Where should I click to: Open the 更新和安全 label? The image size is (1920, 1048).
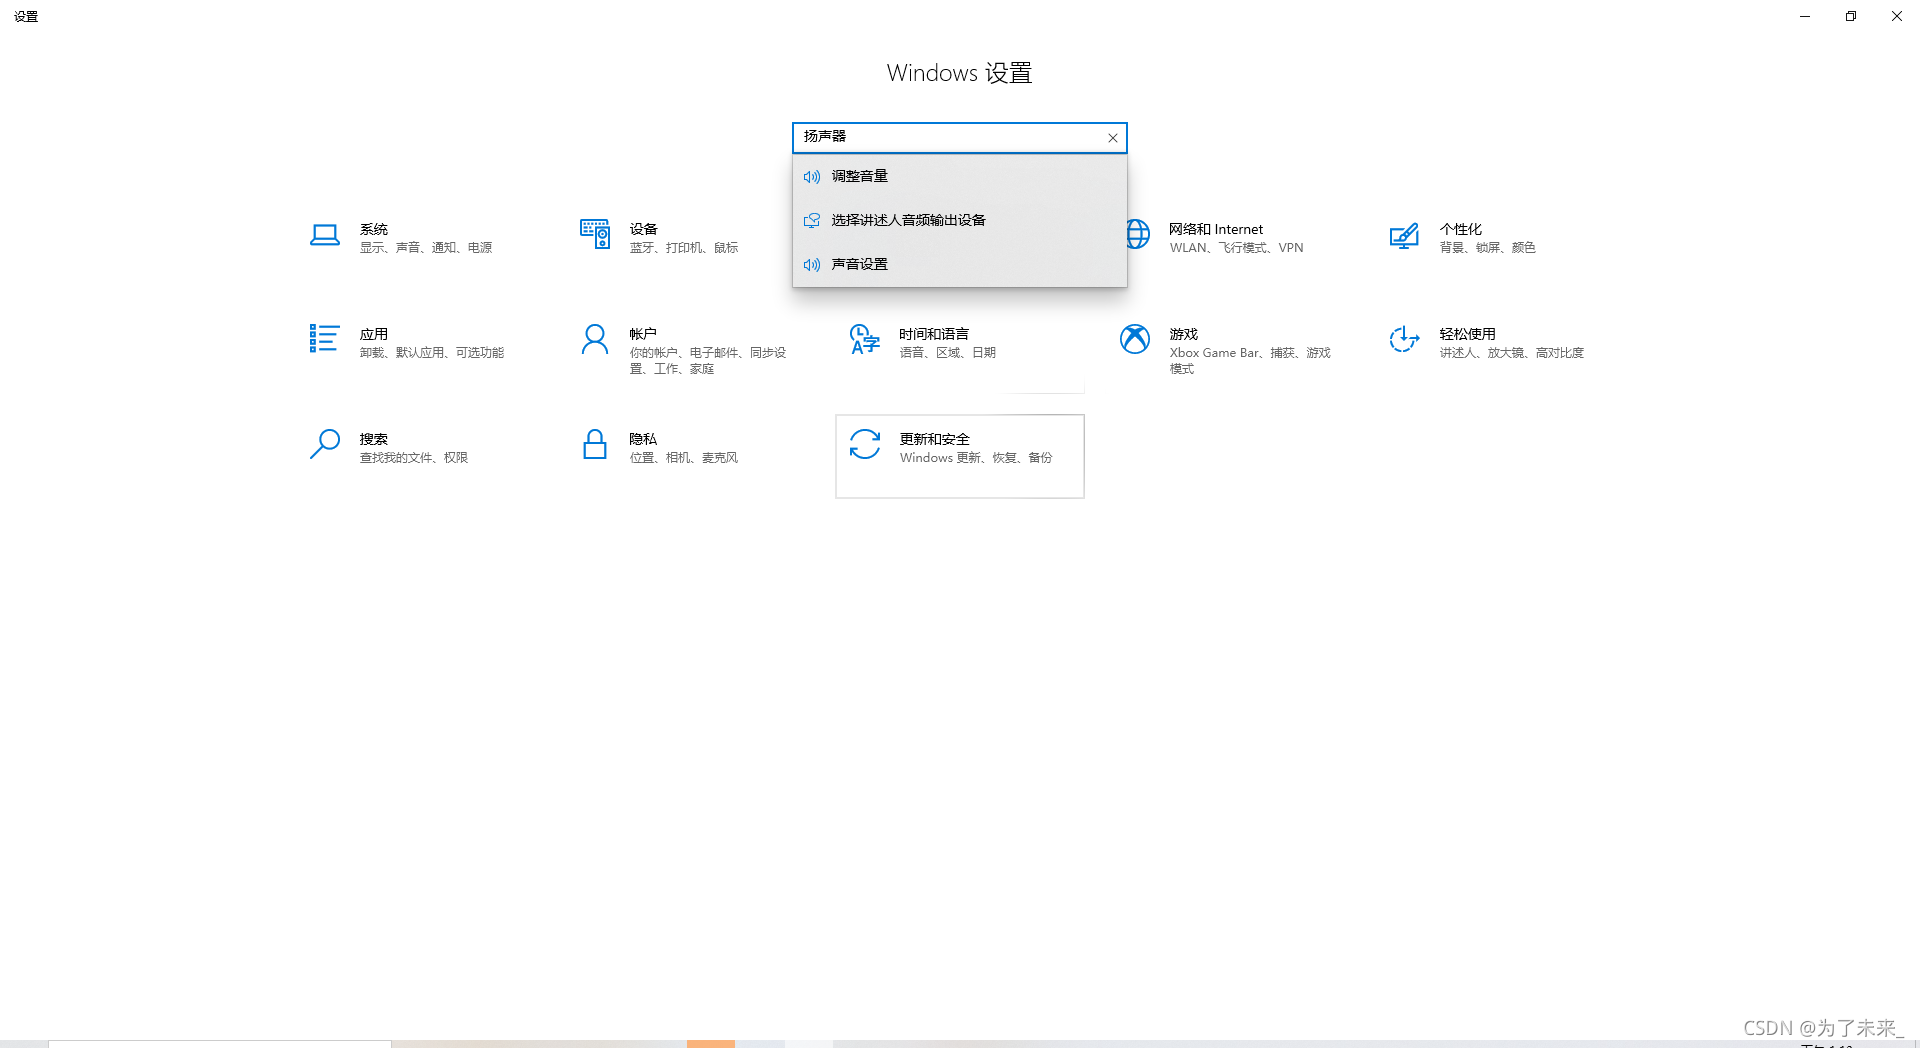[x=934, y=439]
